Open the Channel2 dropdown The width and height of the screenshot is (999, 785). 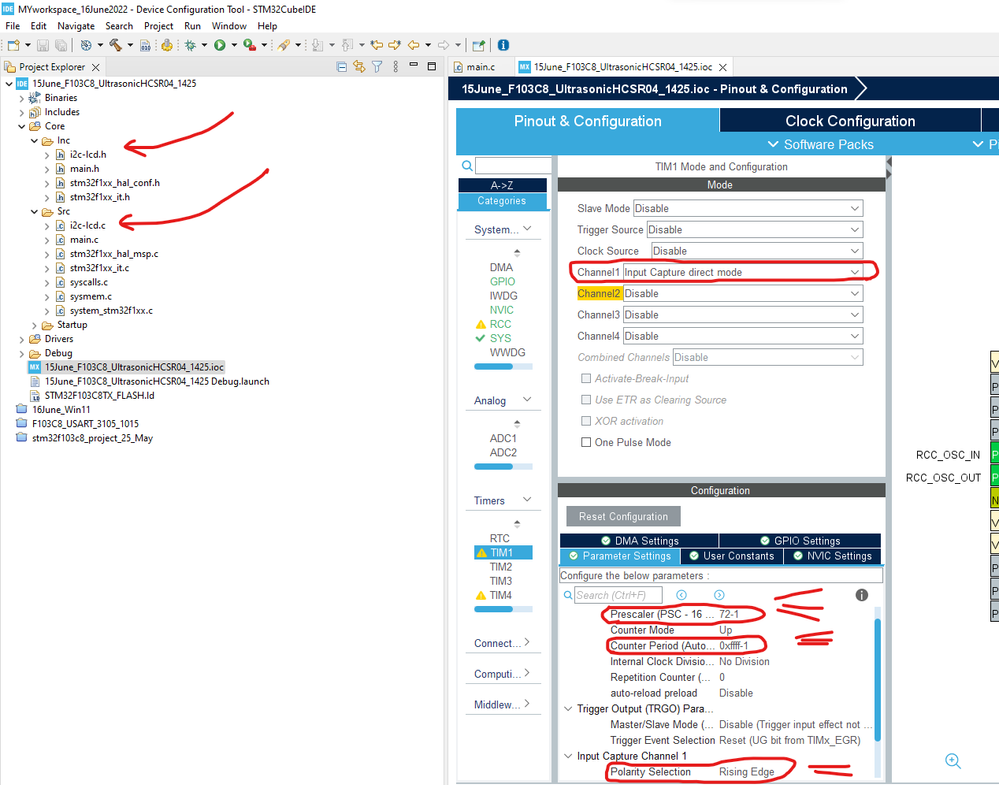click(743, 294)
